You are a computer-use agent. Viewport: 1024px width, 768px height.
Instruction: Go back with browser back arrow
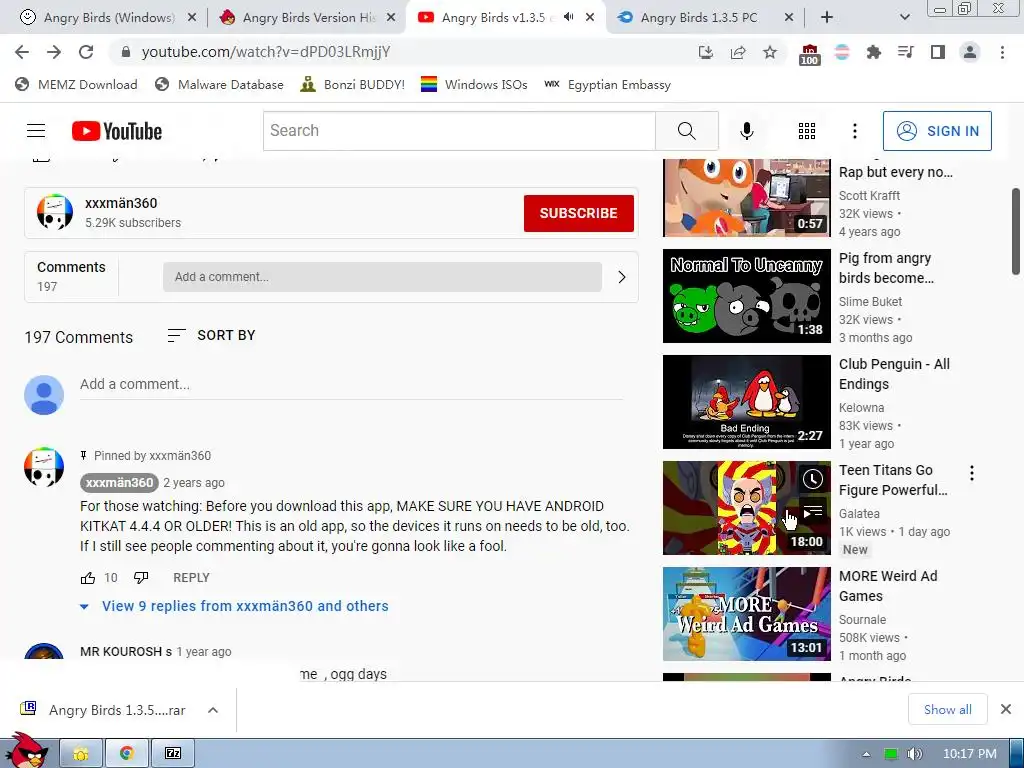[x=22, y=52]
